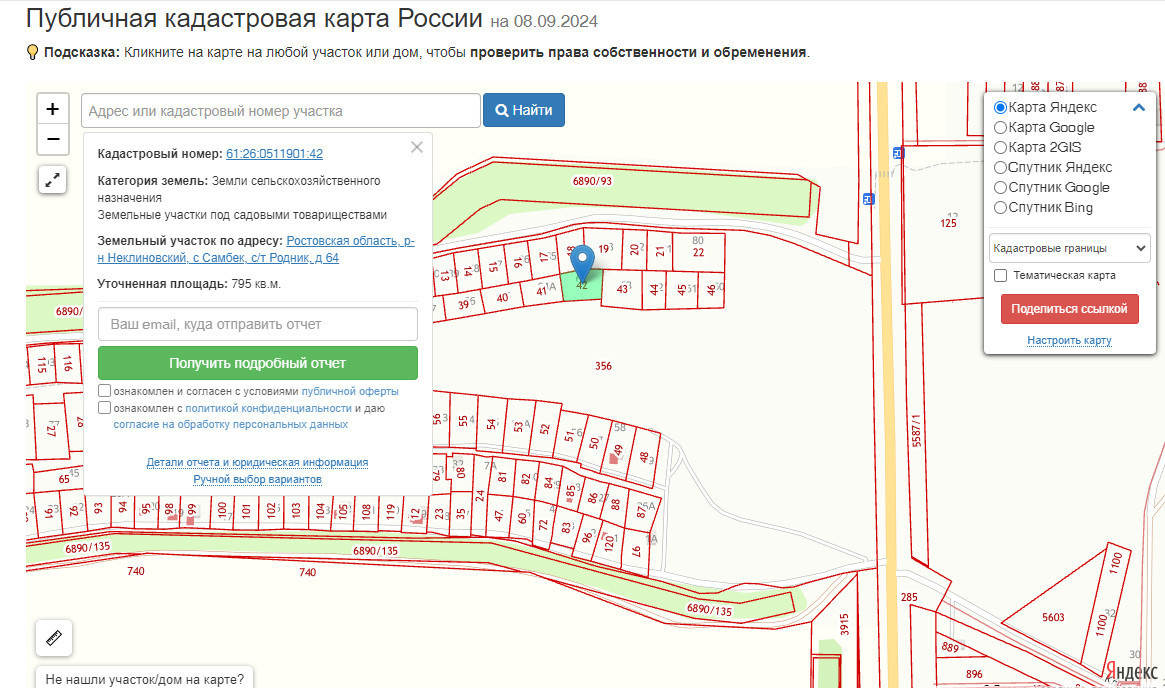
Task: Open публичной оферты link
Action: point(350,392)
